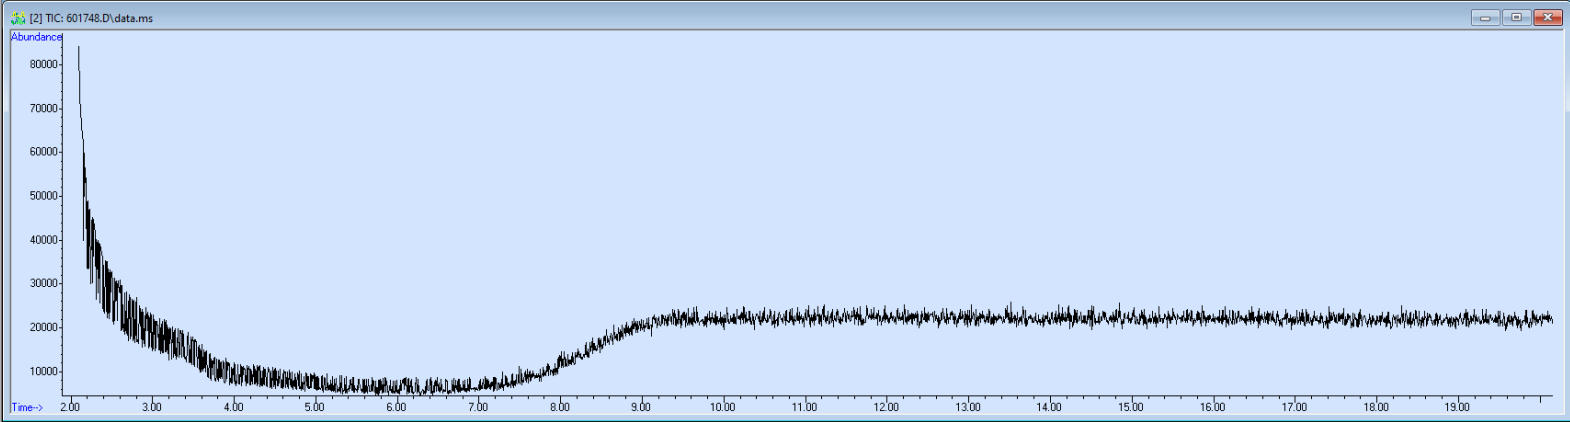Viewport: 1570px width, 422px height.
Task: Click the 10.00 time axis label
Action: tap(722, 407)
